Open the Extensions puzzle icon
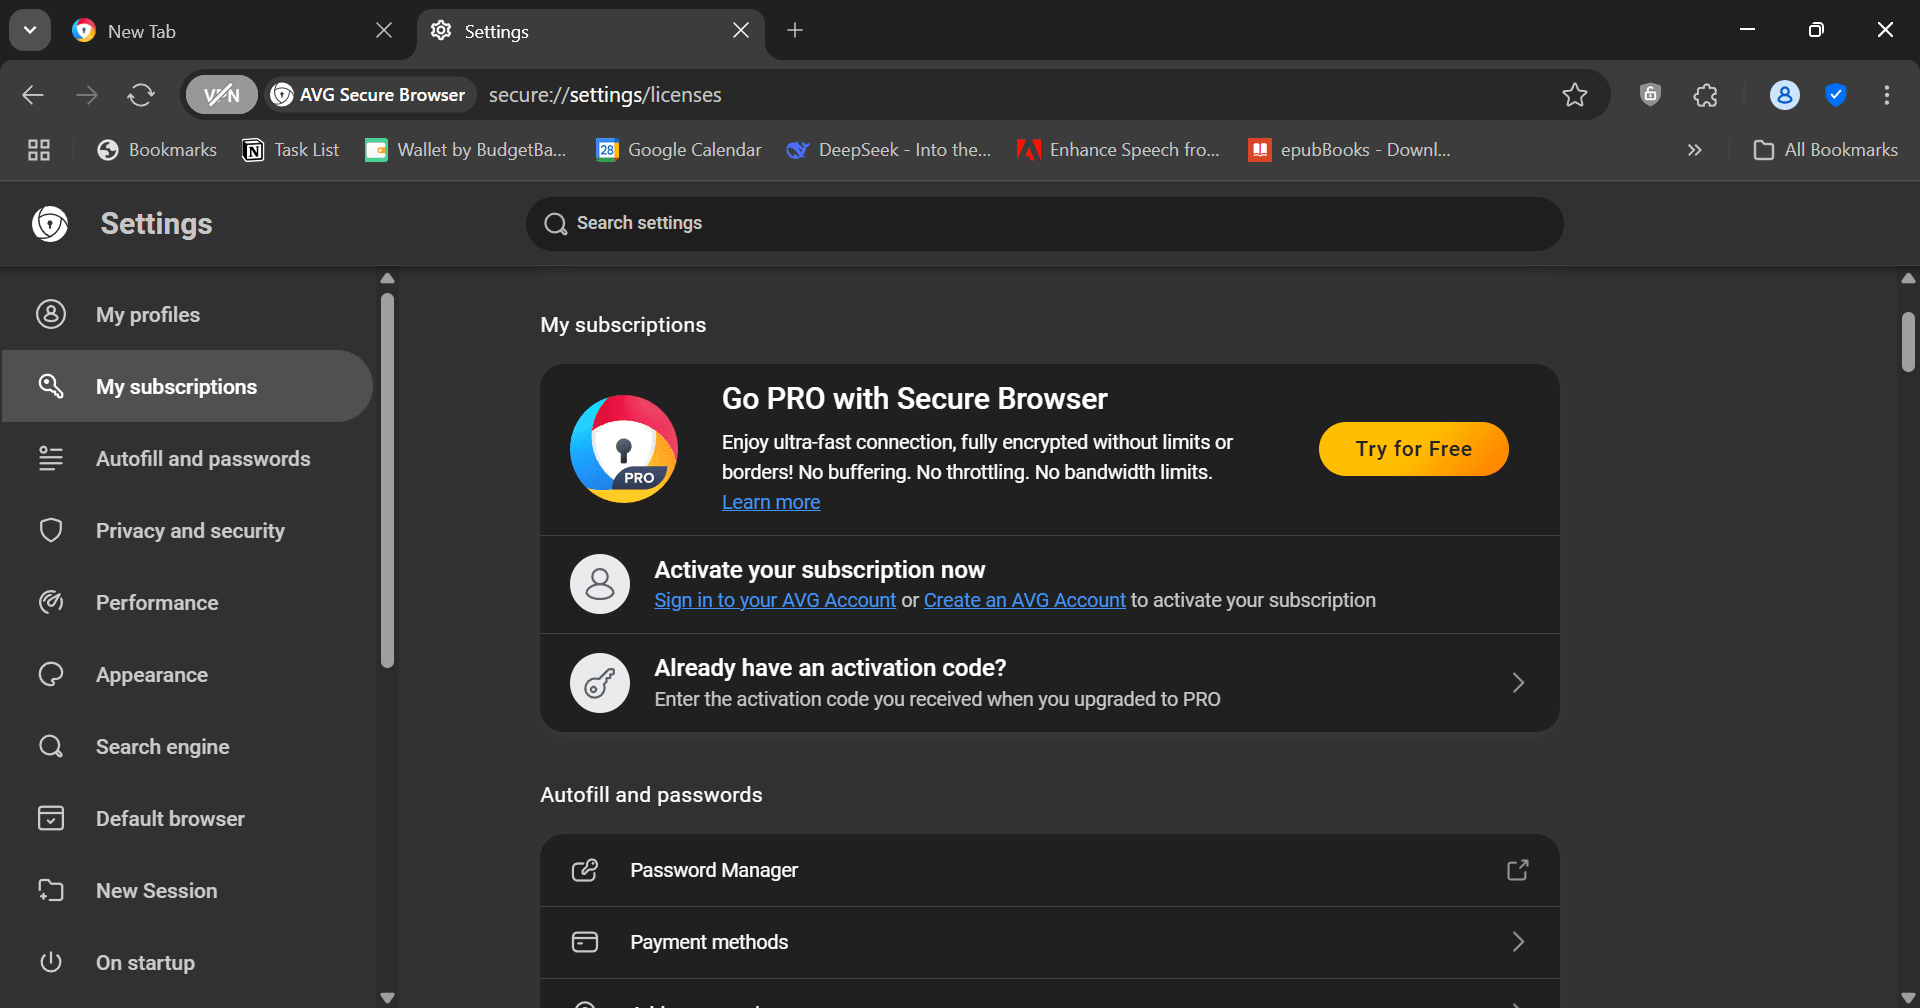 pyautogui.click(x=1706, y=95)
